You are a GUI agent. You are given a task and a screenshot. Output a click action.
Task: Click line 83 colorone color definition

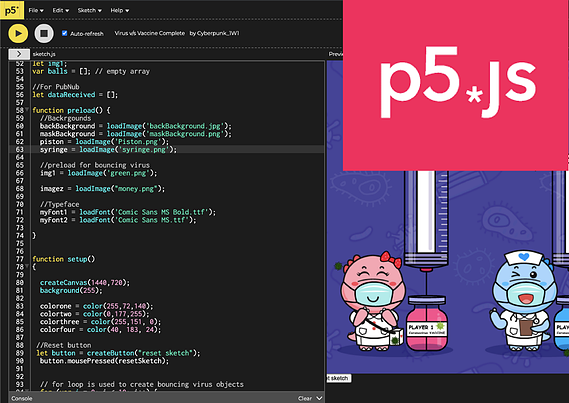click(x=97, y=306)
